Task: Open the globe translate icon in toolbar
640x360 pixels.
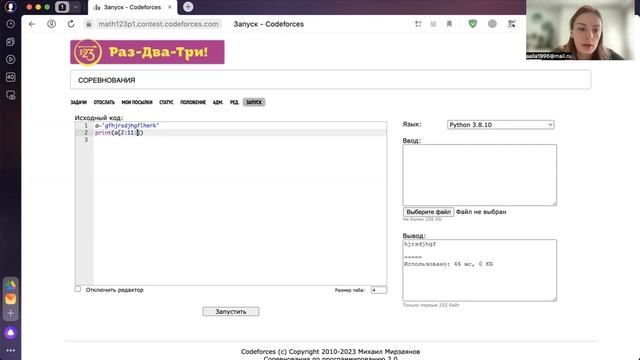Action: (x=492, y=24)
